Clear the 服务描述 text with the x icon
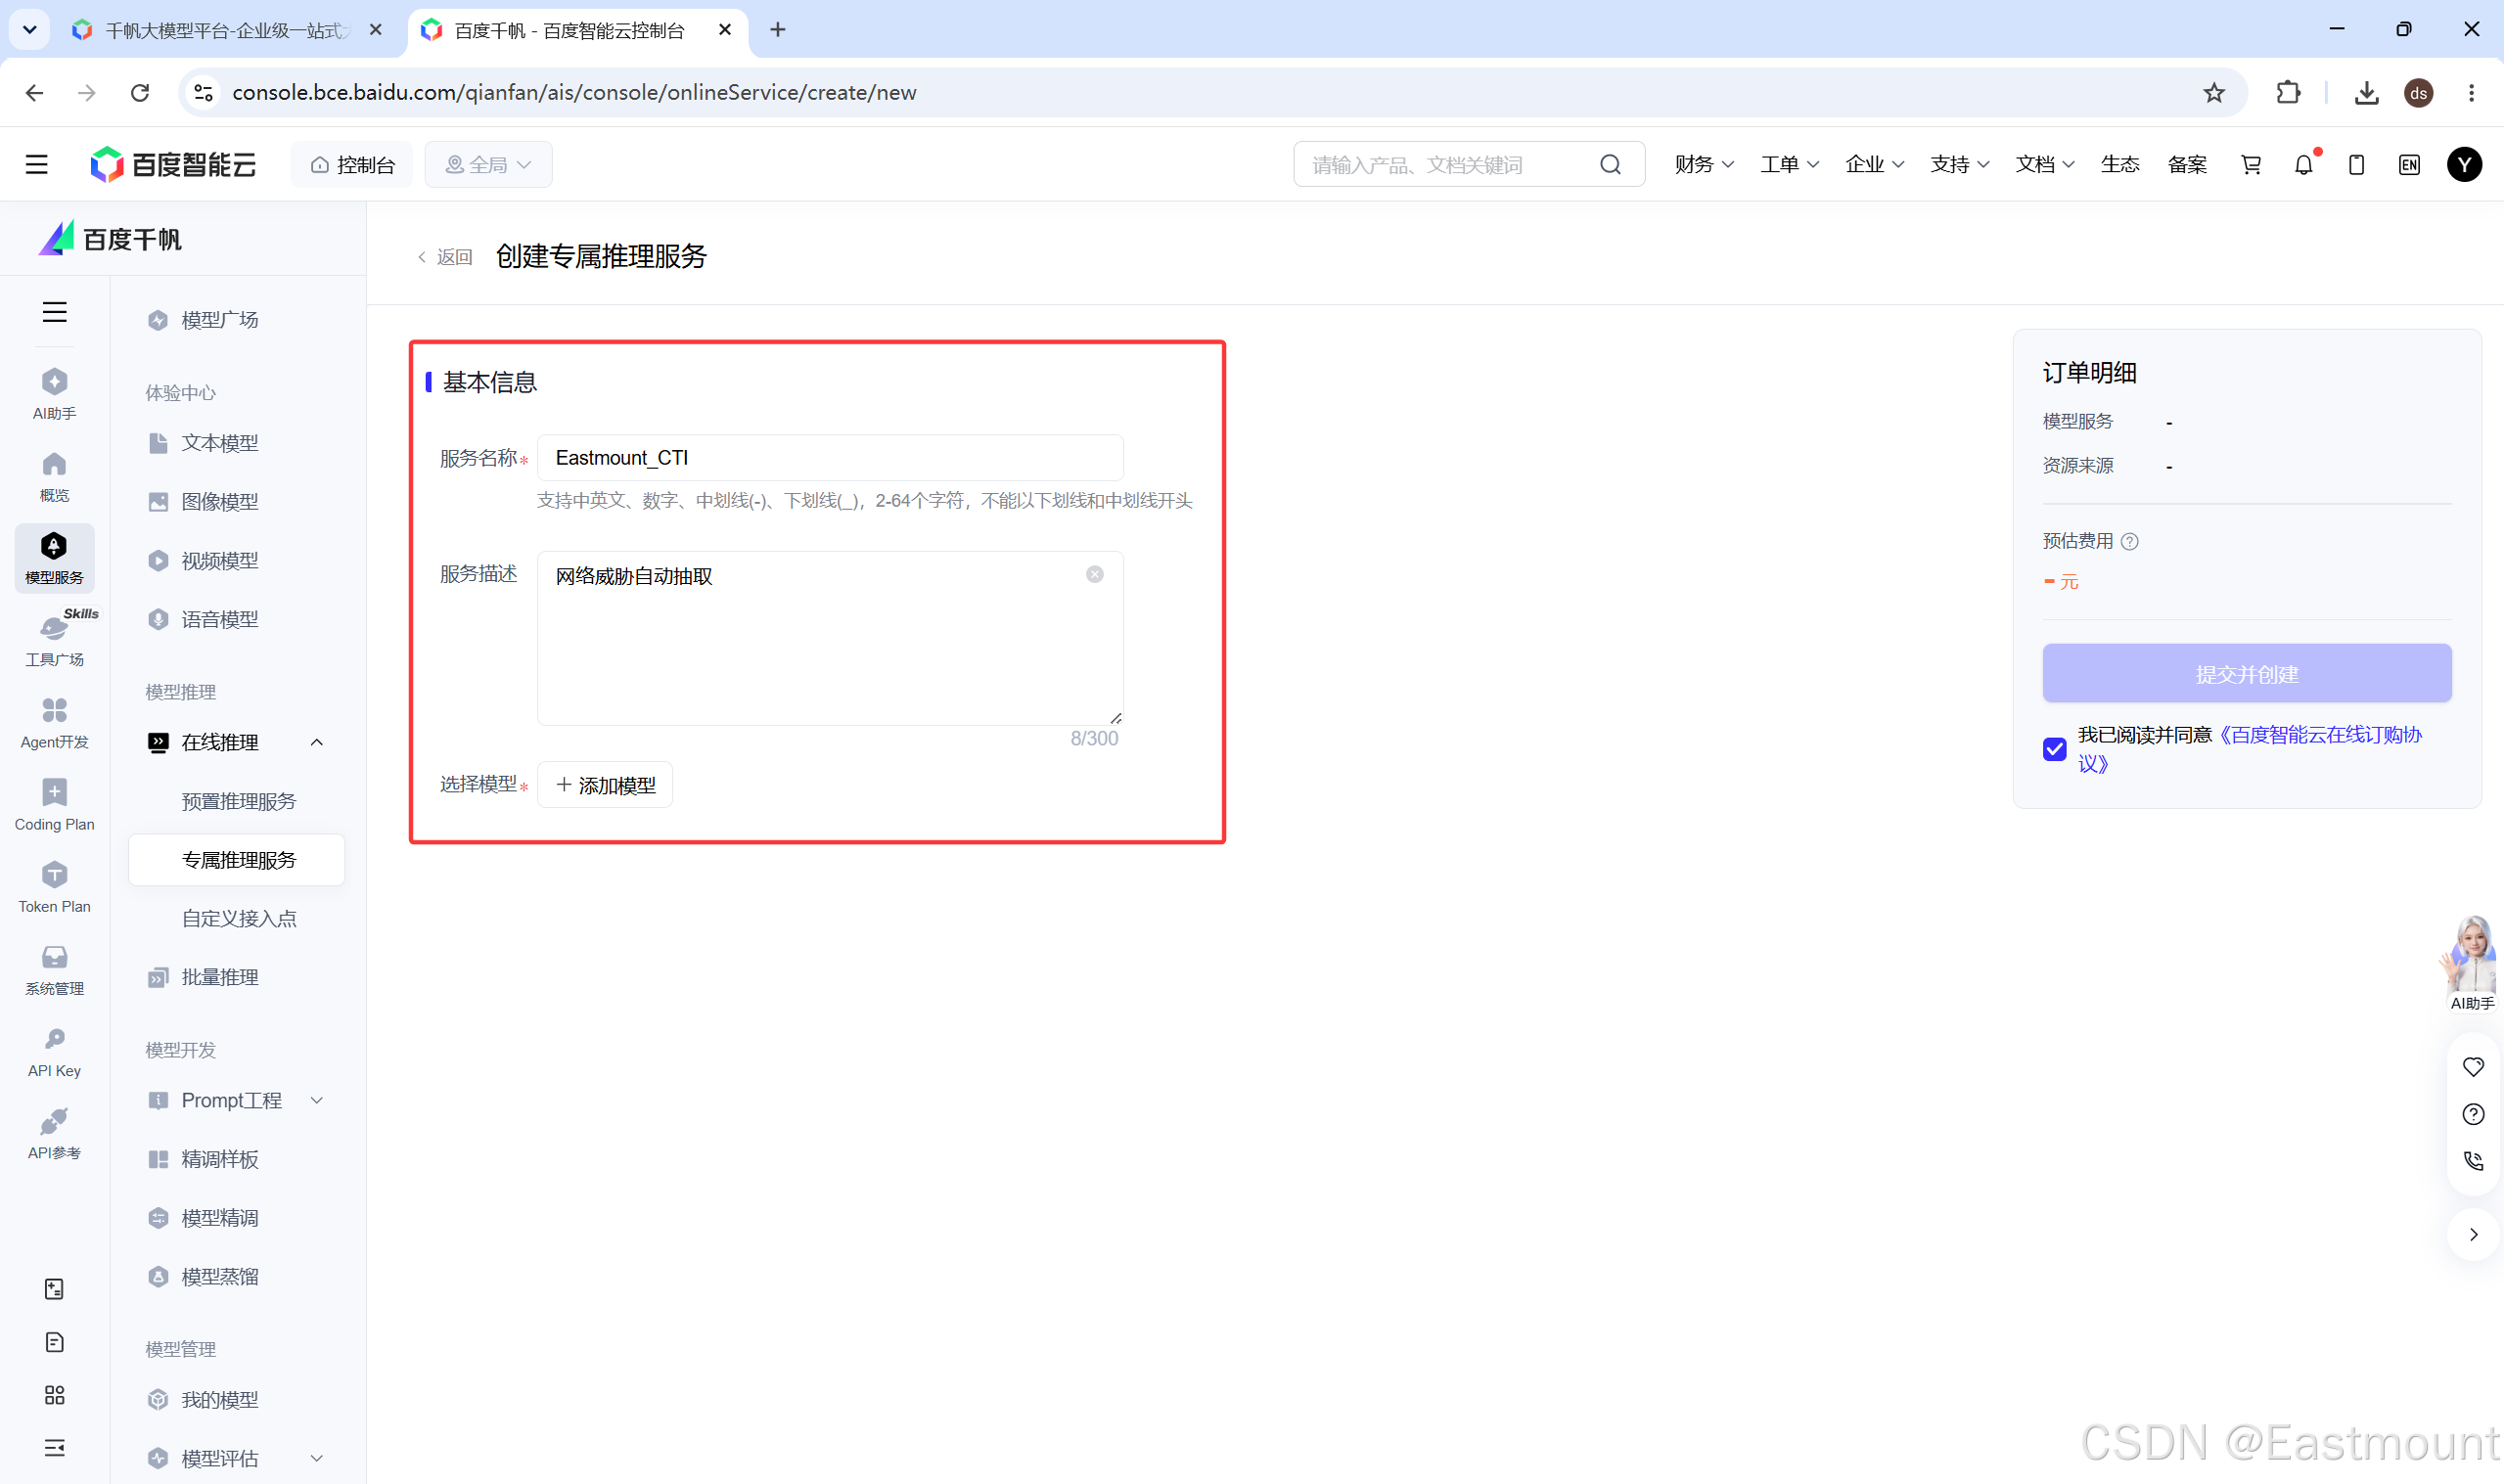2504x1484 pixels. [x=1095, y=574]
